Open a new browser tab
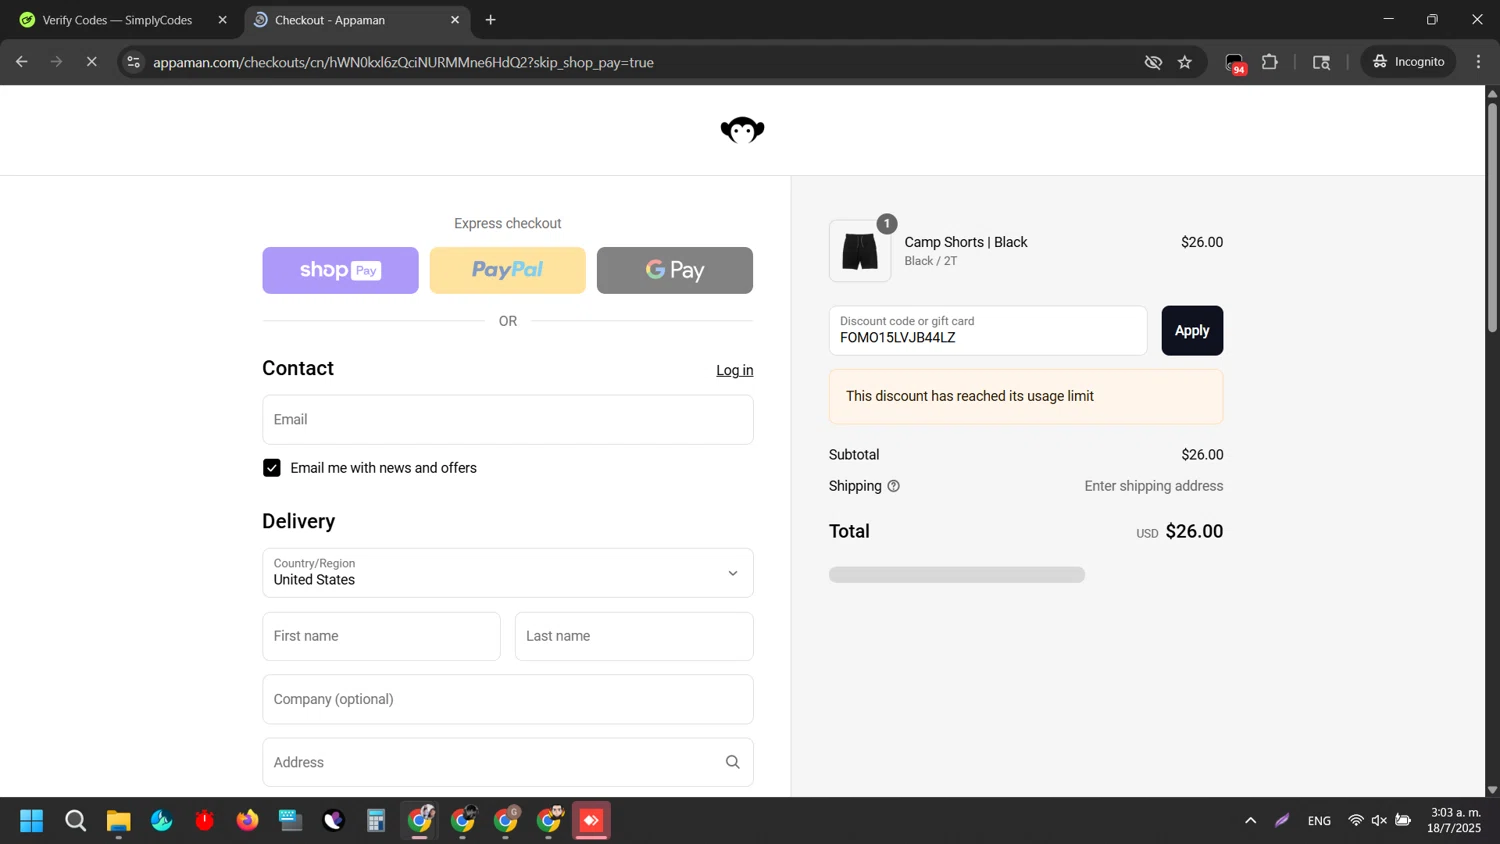This screenshot has height=844, width=1500. click(490, 20)
